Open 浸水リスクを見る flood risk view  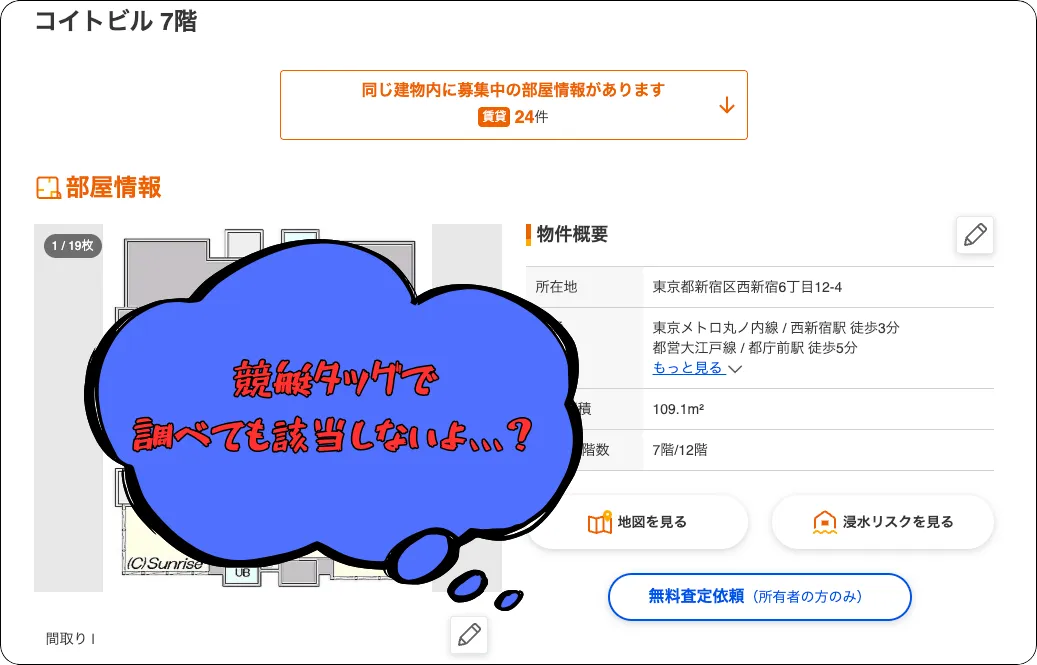883,522
